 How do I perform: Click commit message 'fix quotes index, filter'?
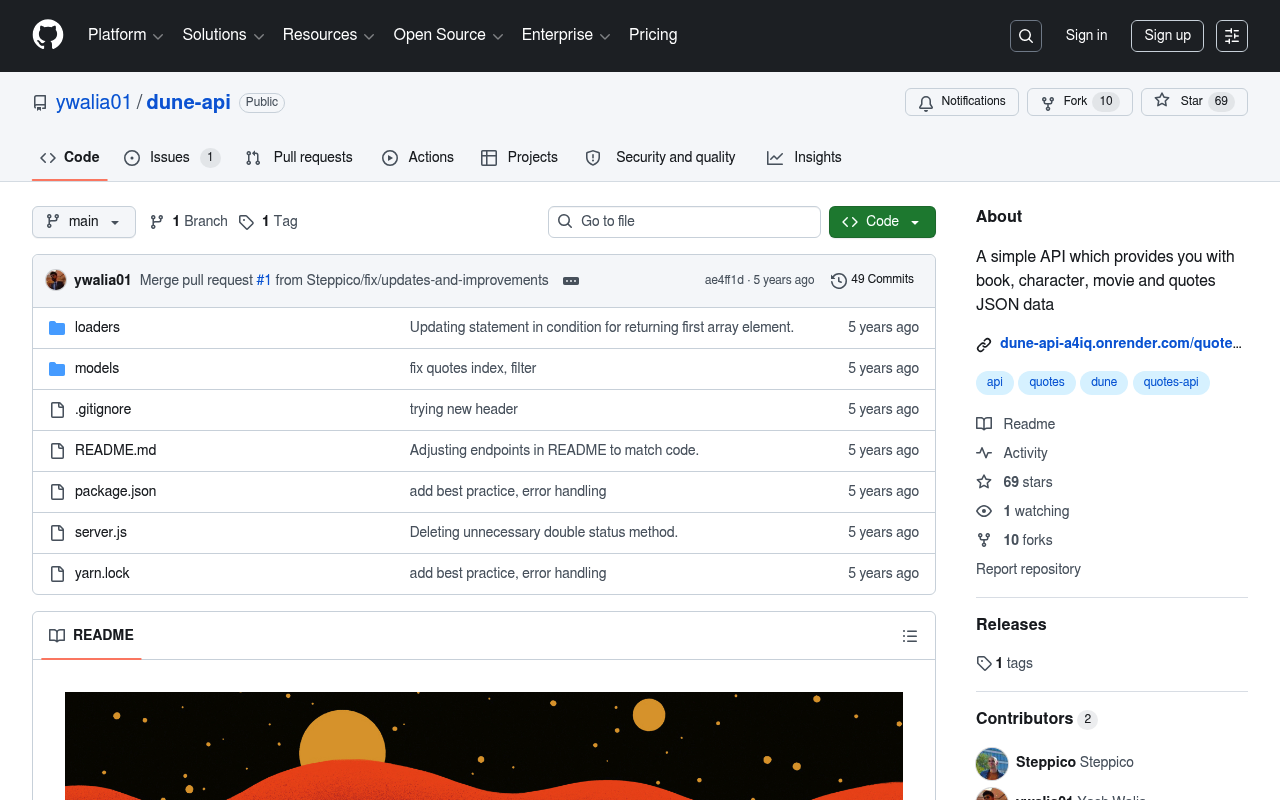click(x=473, y=368)
